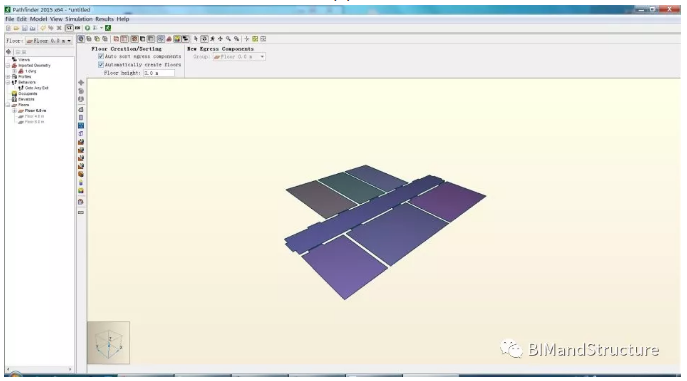Select Goto Any Exit behavior in tree
The image size is (687, 381).
(37, 88)
